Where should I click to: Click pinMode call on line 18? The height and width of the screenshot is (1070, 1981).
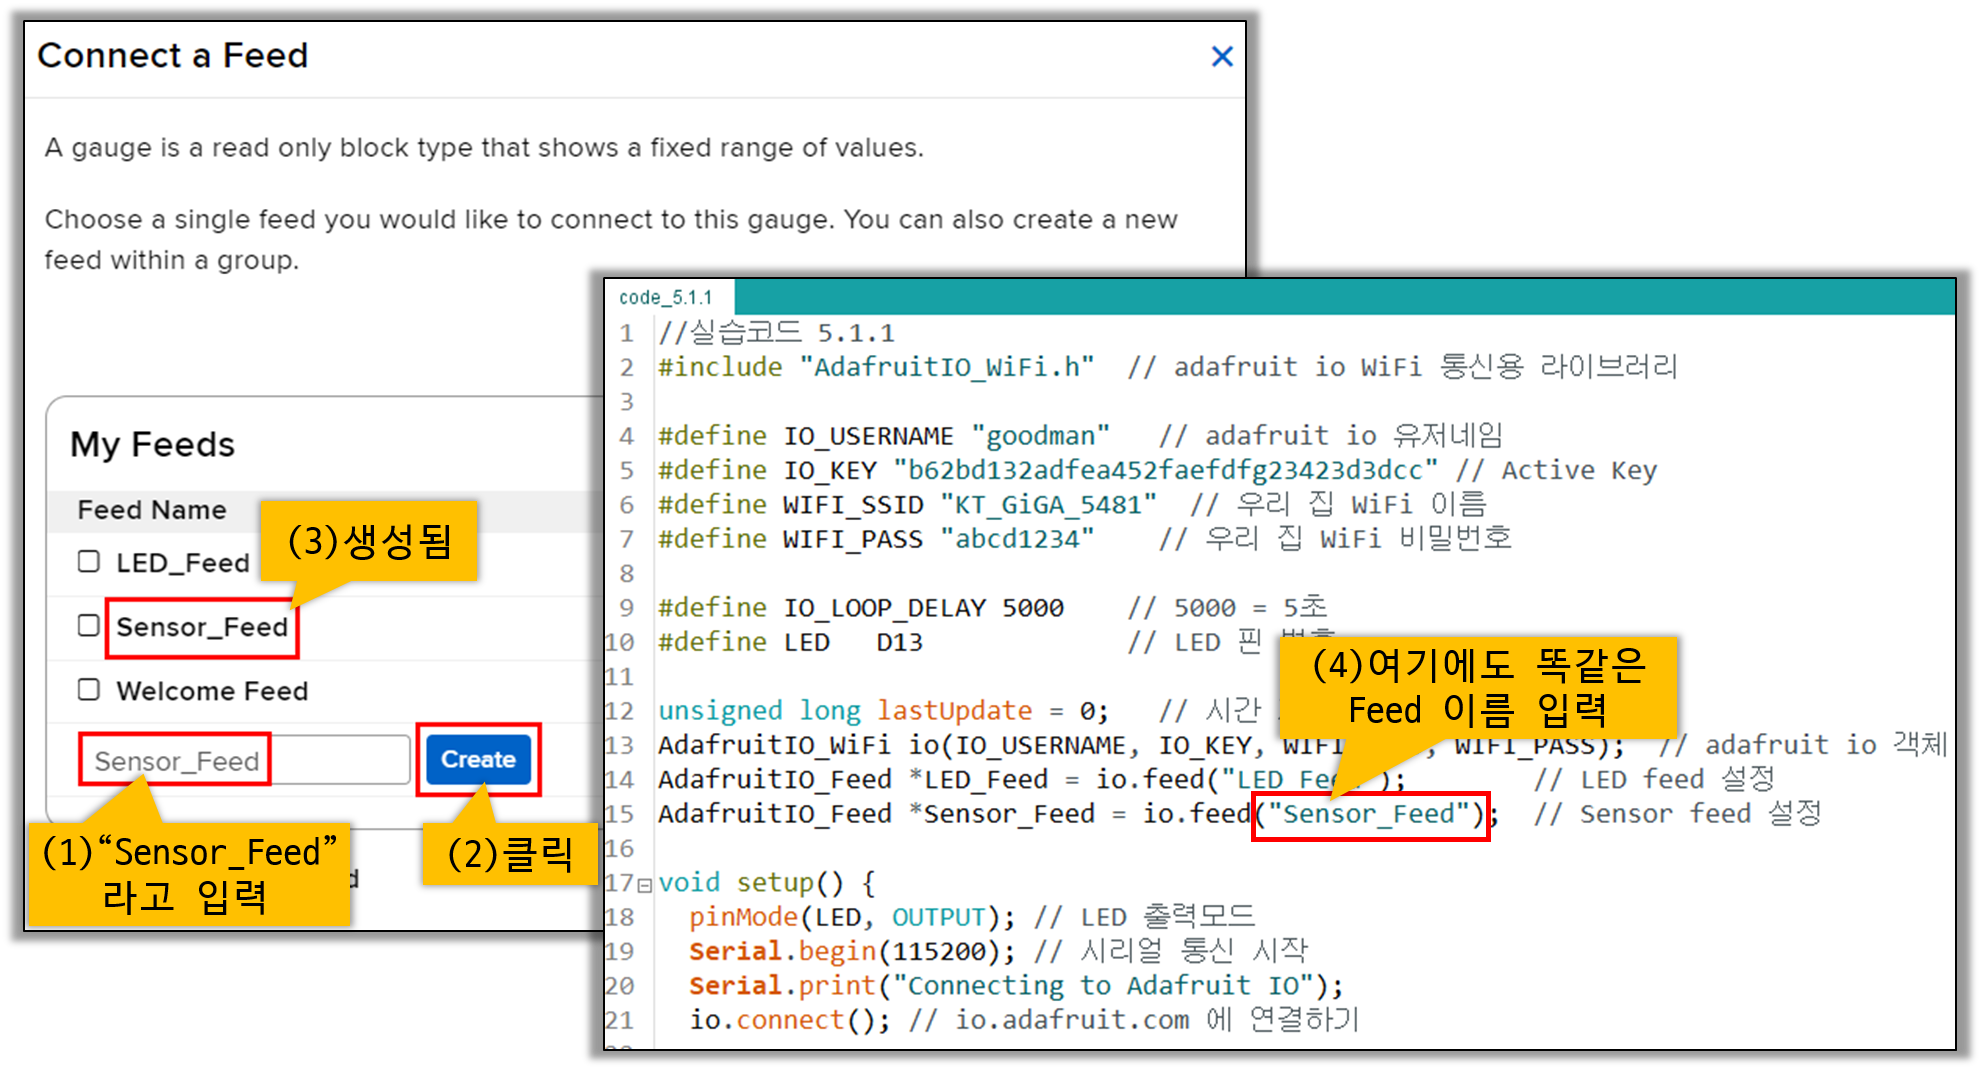pyautogui.click(x=851, y=917)
